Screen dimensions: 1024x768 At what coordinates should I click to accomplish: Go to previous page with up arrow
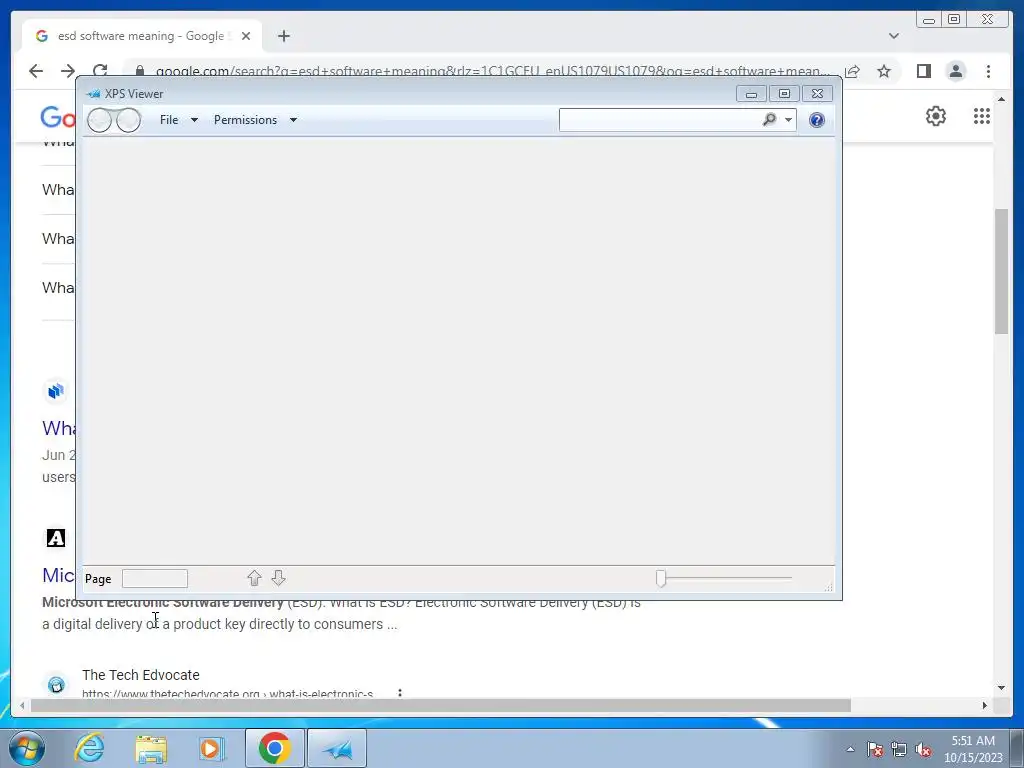(x=254, y=578)
